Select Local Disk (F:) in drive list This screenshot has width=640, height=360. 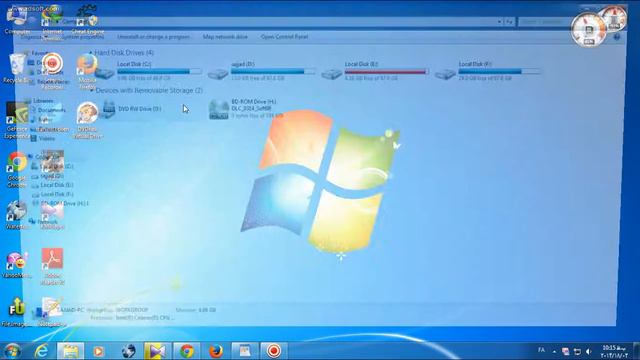coord(488,71)
